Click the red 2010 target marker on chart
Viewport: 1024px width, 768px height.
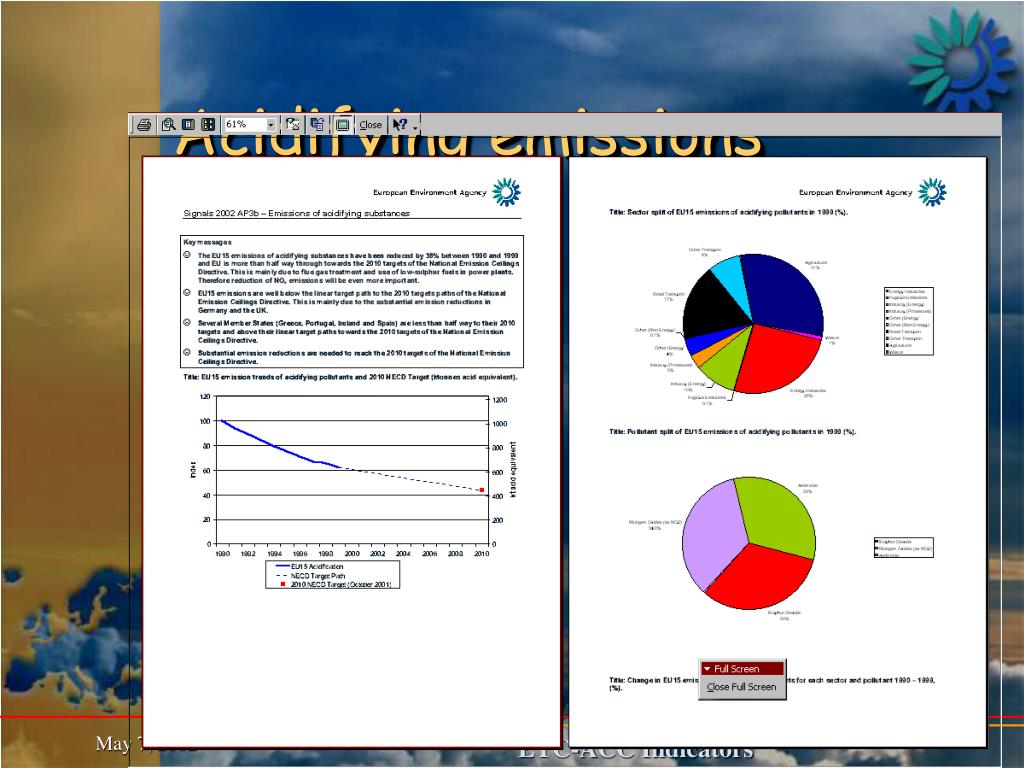pyautogui.click(x=482, y=490)
